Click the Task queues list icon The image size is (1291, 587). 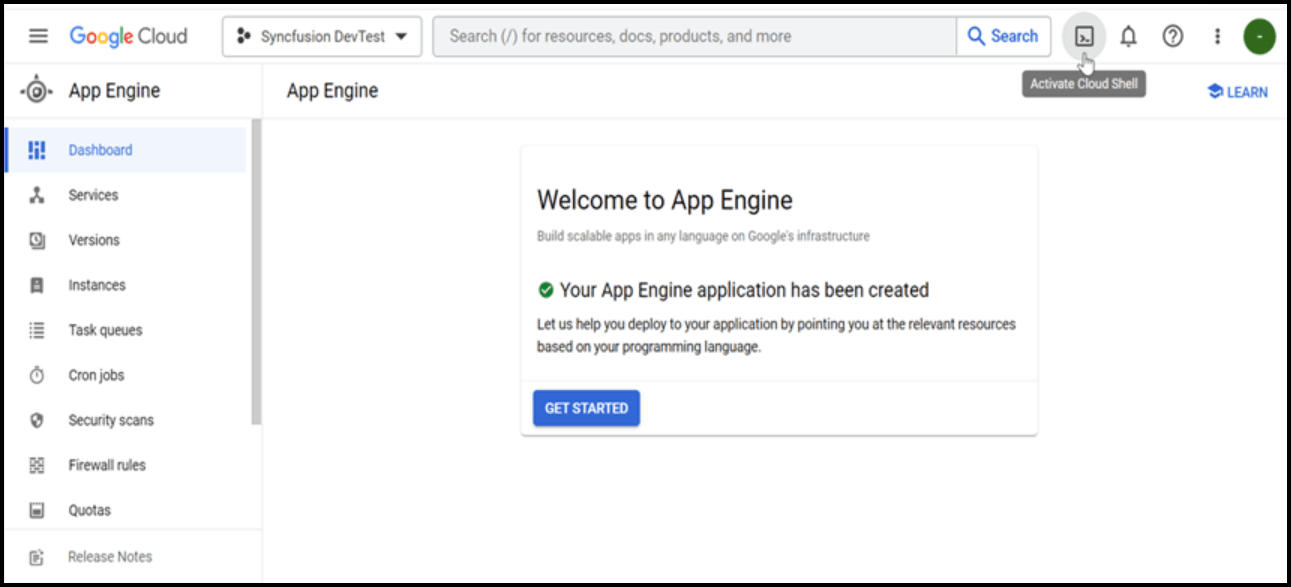(x=37, y=330)
